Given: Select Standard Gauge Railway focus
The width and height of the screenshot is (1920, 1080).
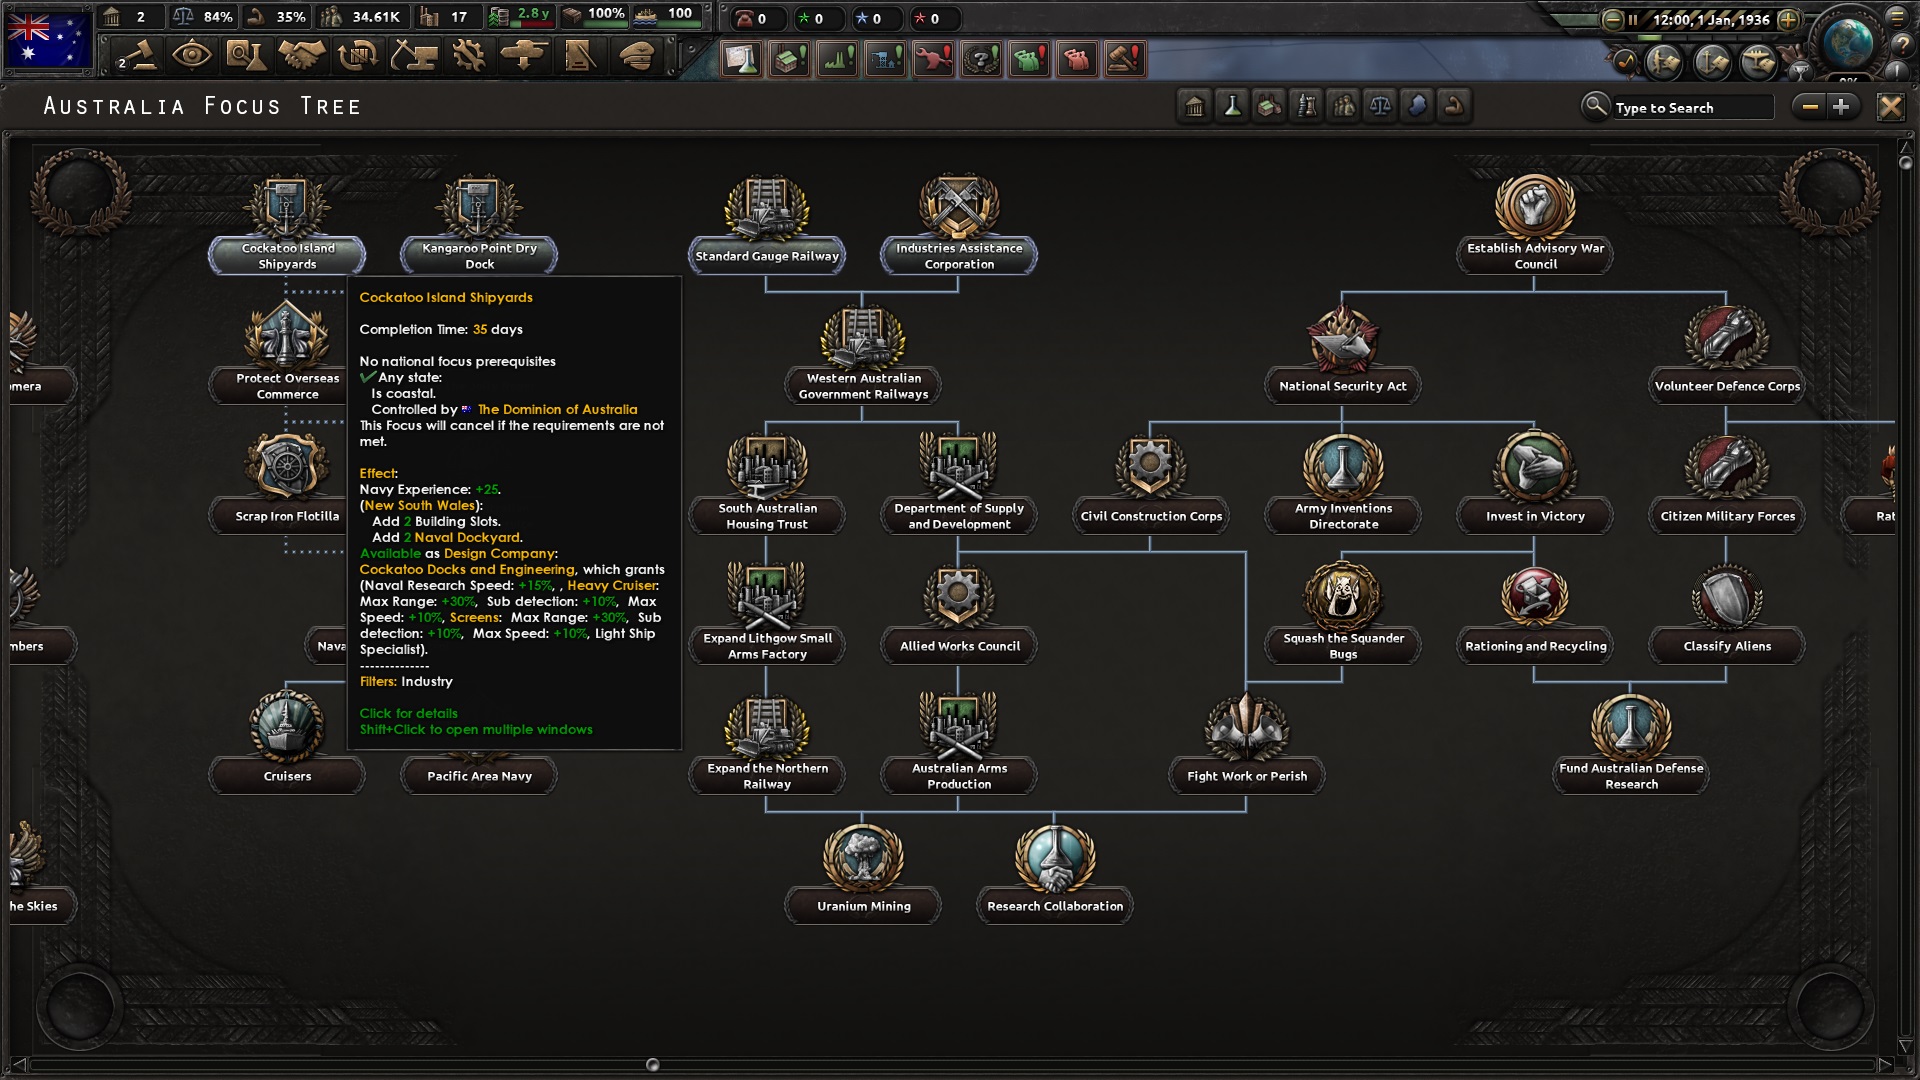Looking at the screenshot, I should point(767,225).
